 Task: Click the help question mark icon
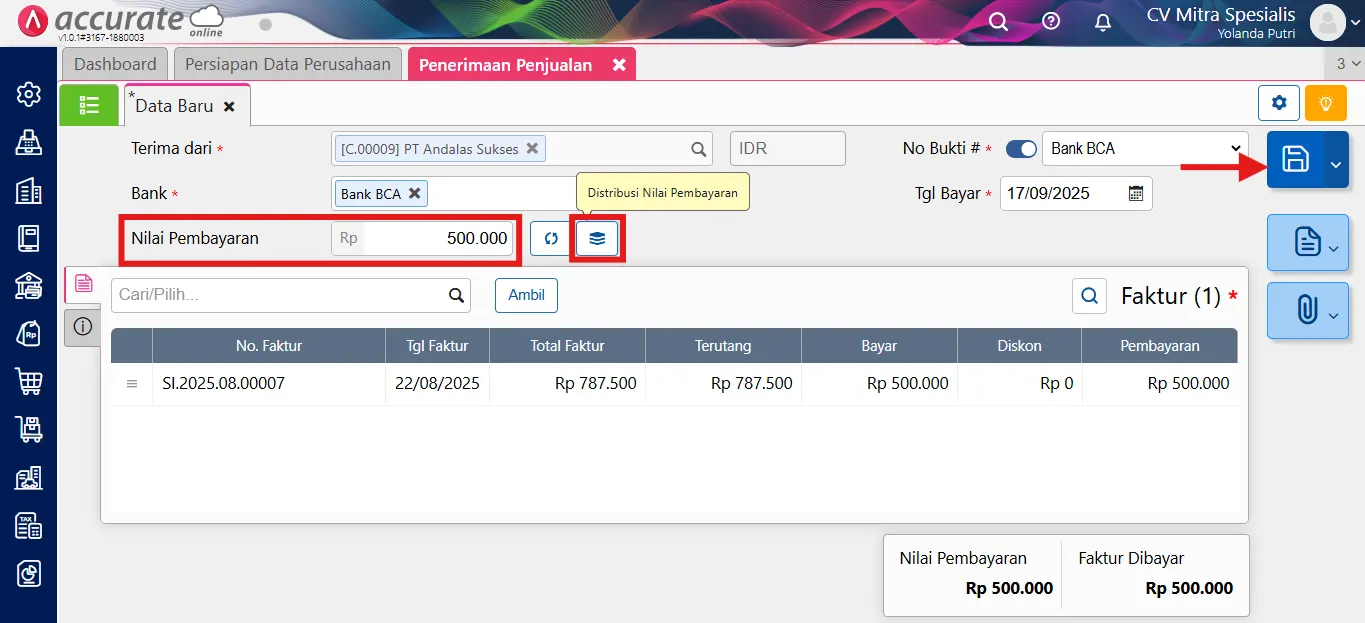coord(1049,20)
